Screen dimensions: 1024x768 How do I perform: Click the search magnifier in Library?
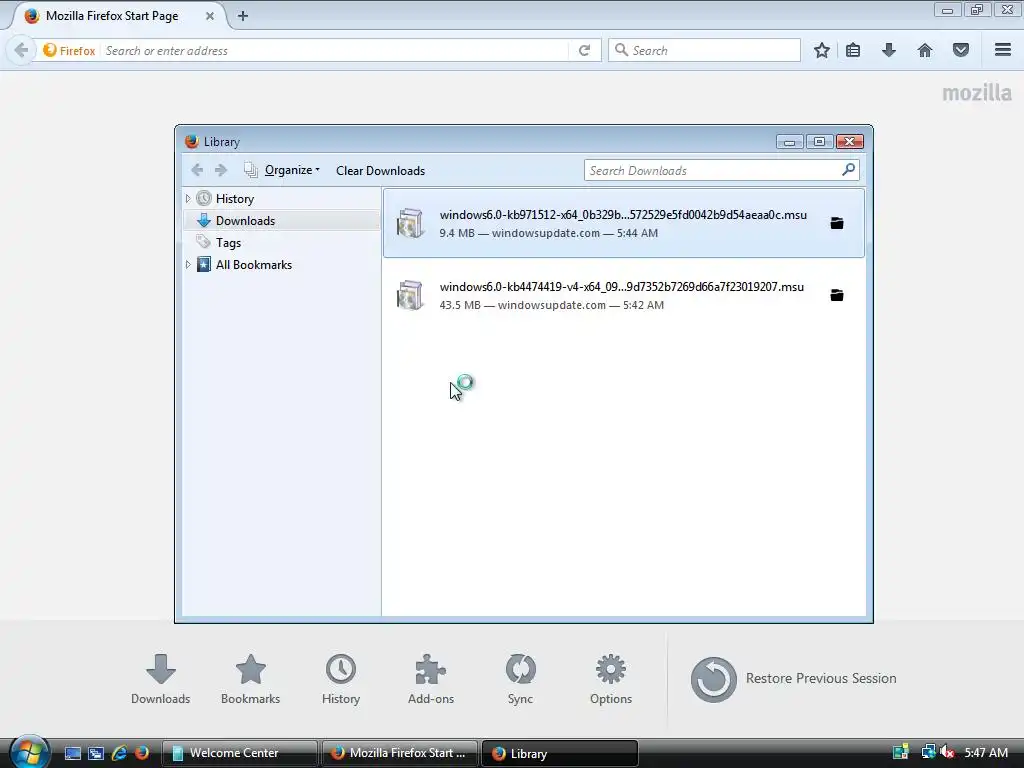[848, 170]
